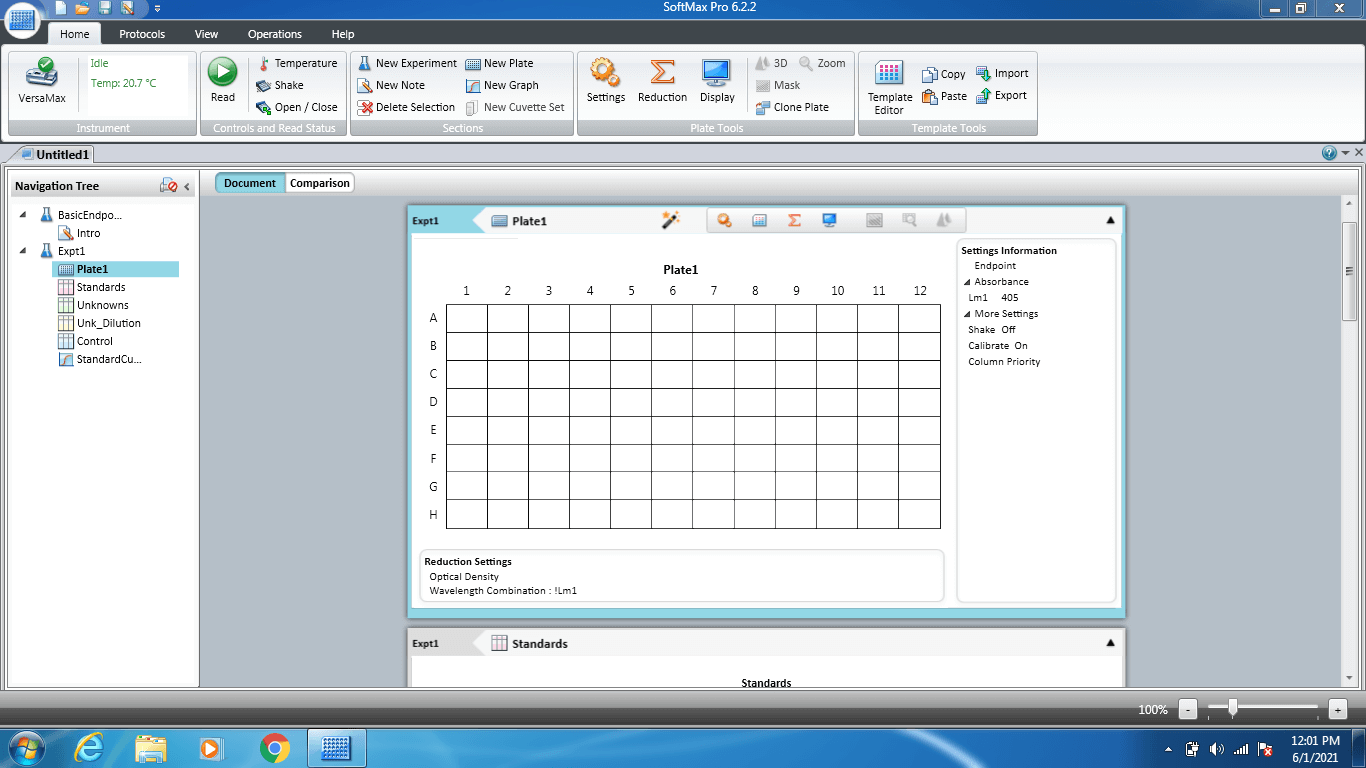This screenshot has width=1366, height=768.
Task: Click Open / Close drawer control
Action: point(297,107)
